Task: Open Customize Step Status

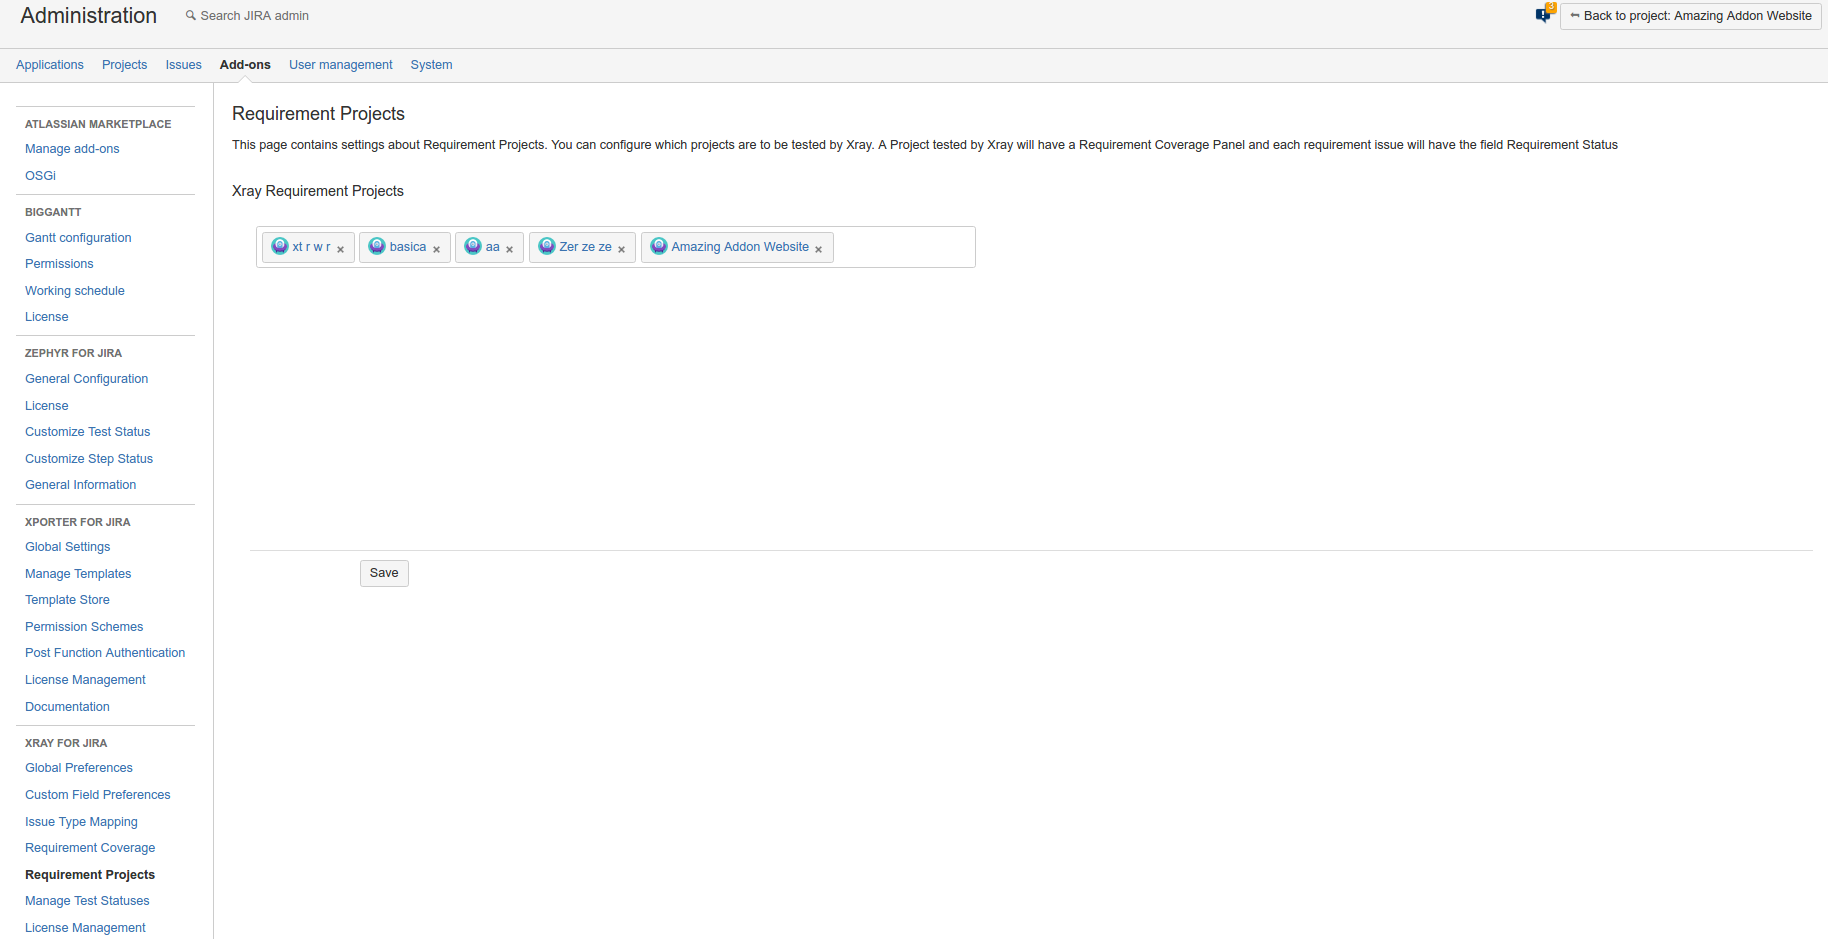Action: point(89,459)
